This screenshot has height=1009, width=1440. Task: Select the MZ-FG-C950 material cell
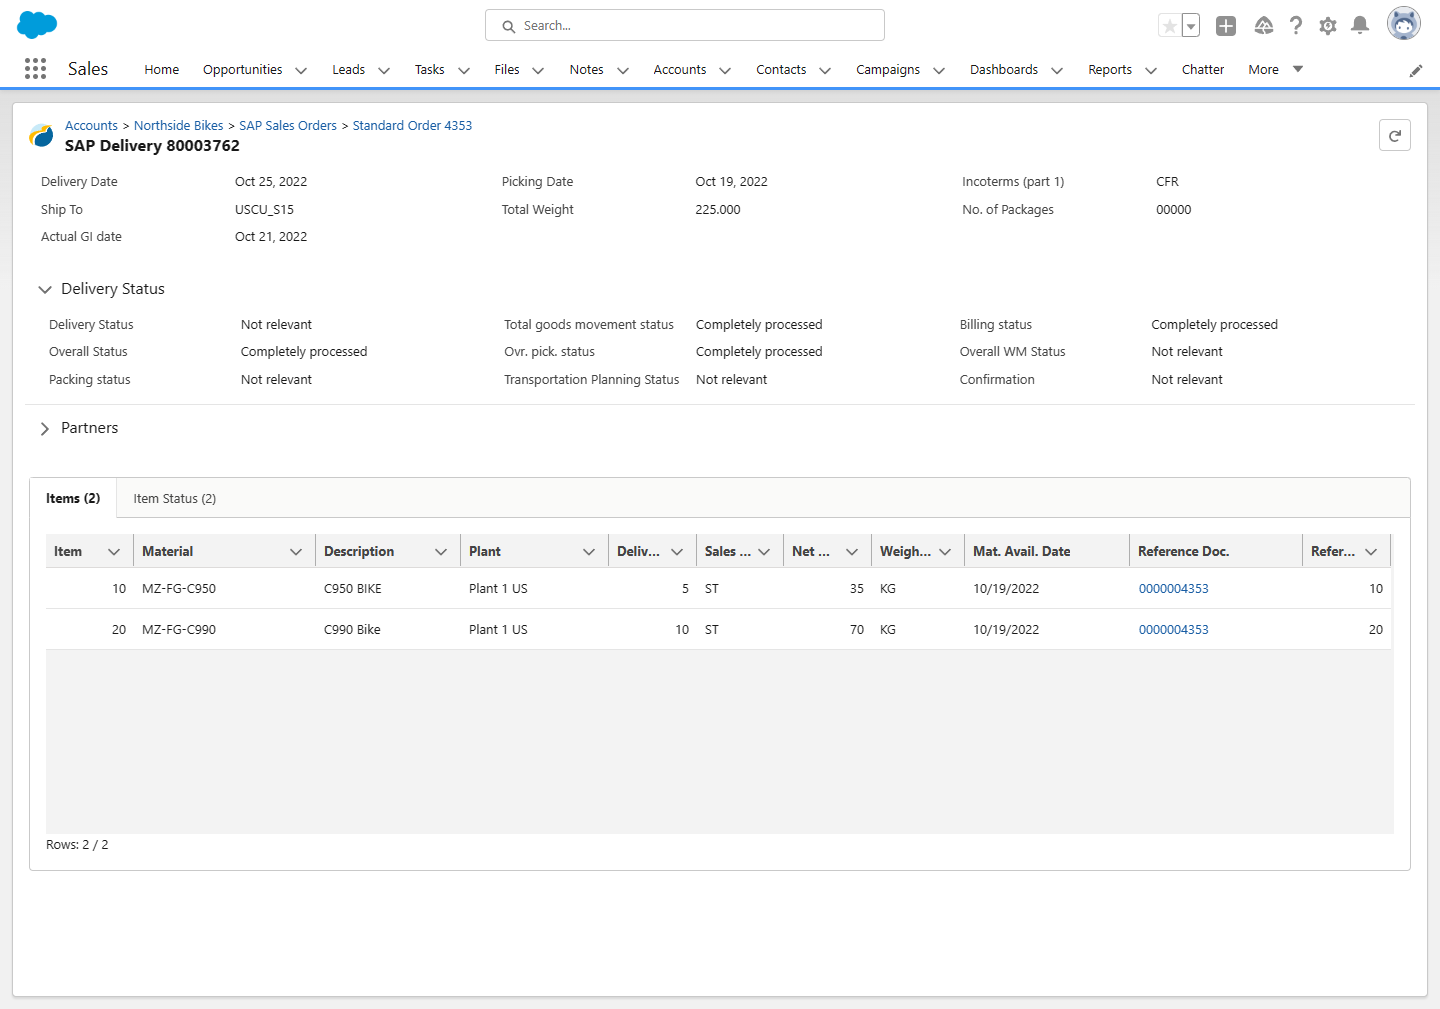pyautogui.click(x=224, y=589)
